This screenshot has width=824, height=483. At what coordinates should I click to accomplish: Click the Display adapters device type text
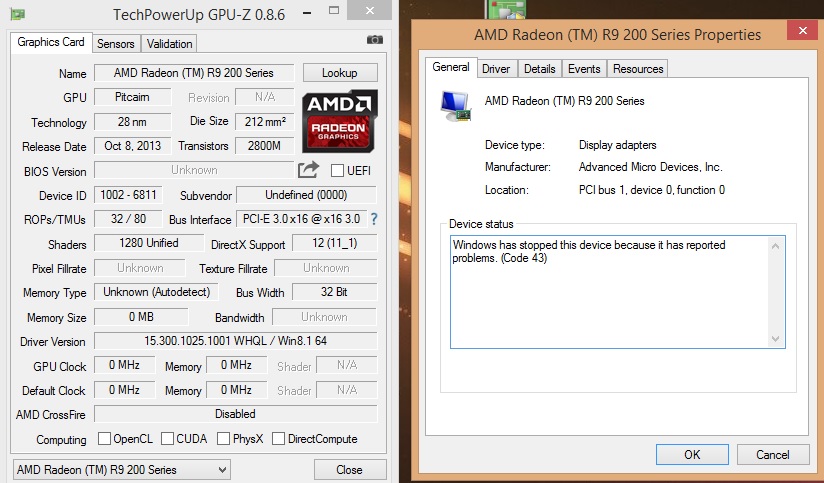coord(617,145)
